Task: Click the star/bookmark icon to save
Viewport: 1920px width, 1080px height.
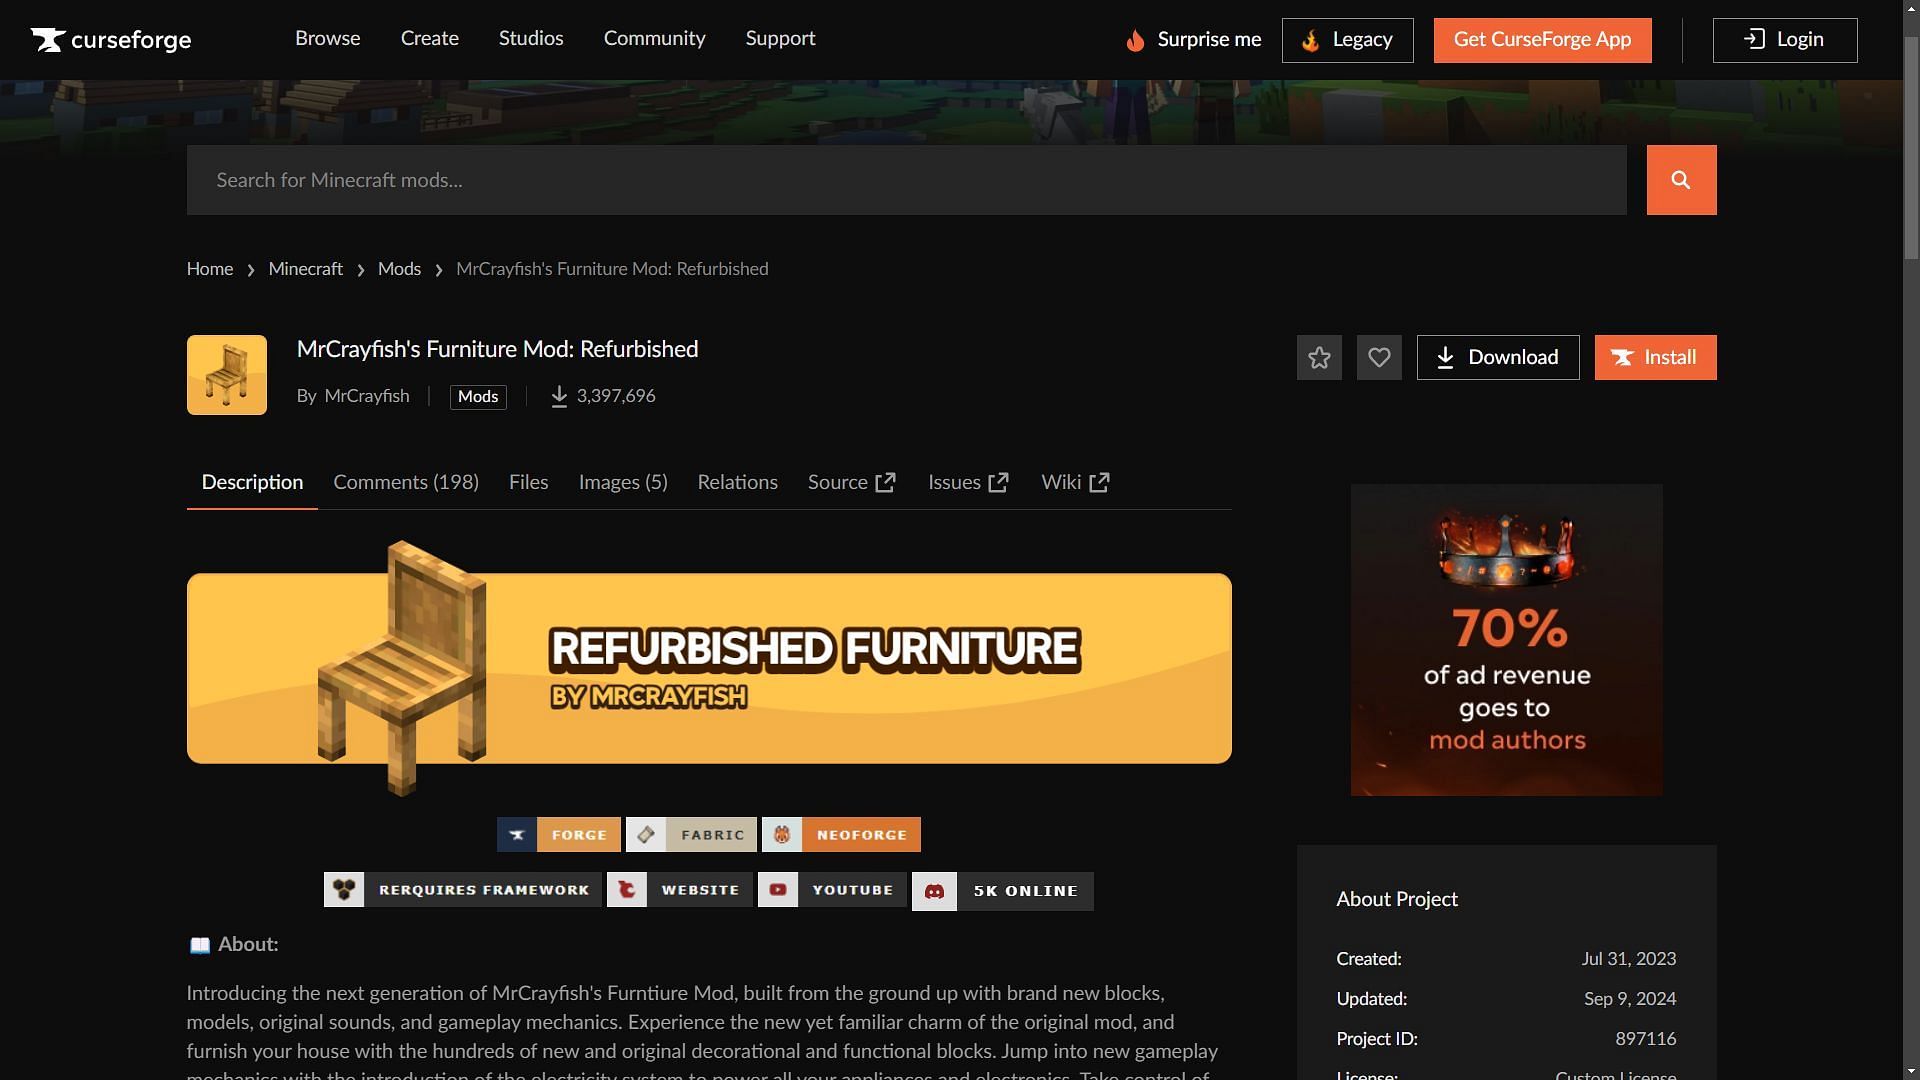Action: pyautogui.click(x=1319, y=356)
